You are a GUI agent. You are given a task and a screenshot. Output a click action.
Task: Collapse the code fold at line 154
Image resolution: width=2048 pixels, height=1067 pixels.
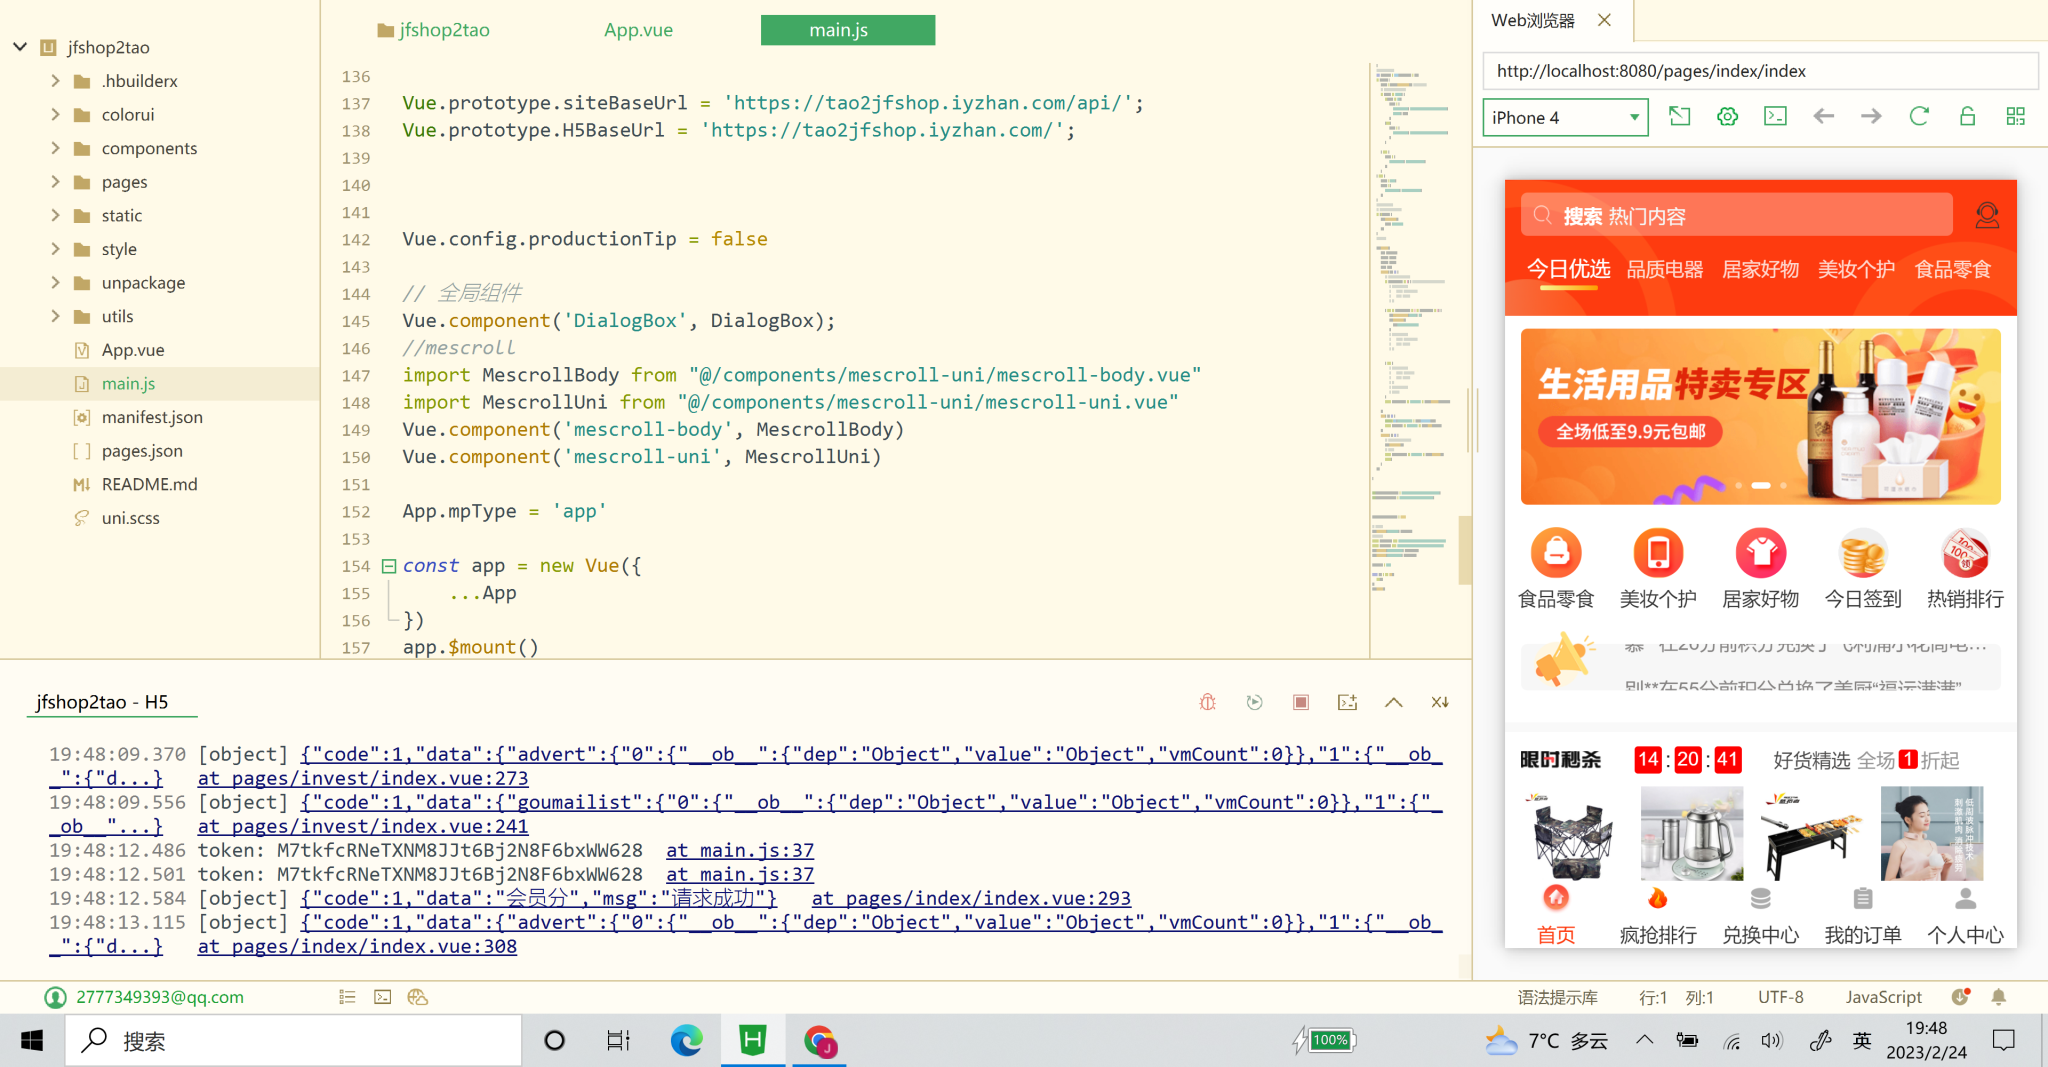389,566
